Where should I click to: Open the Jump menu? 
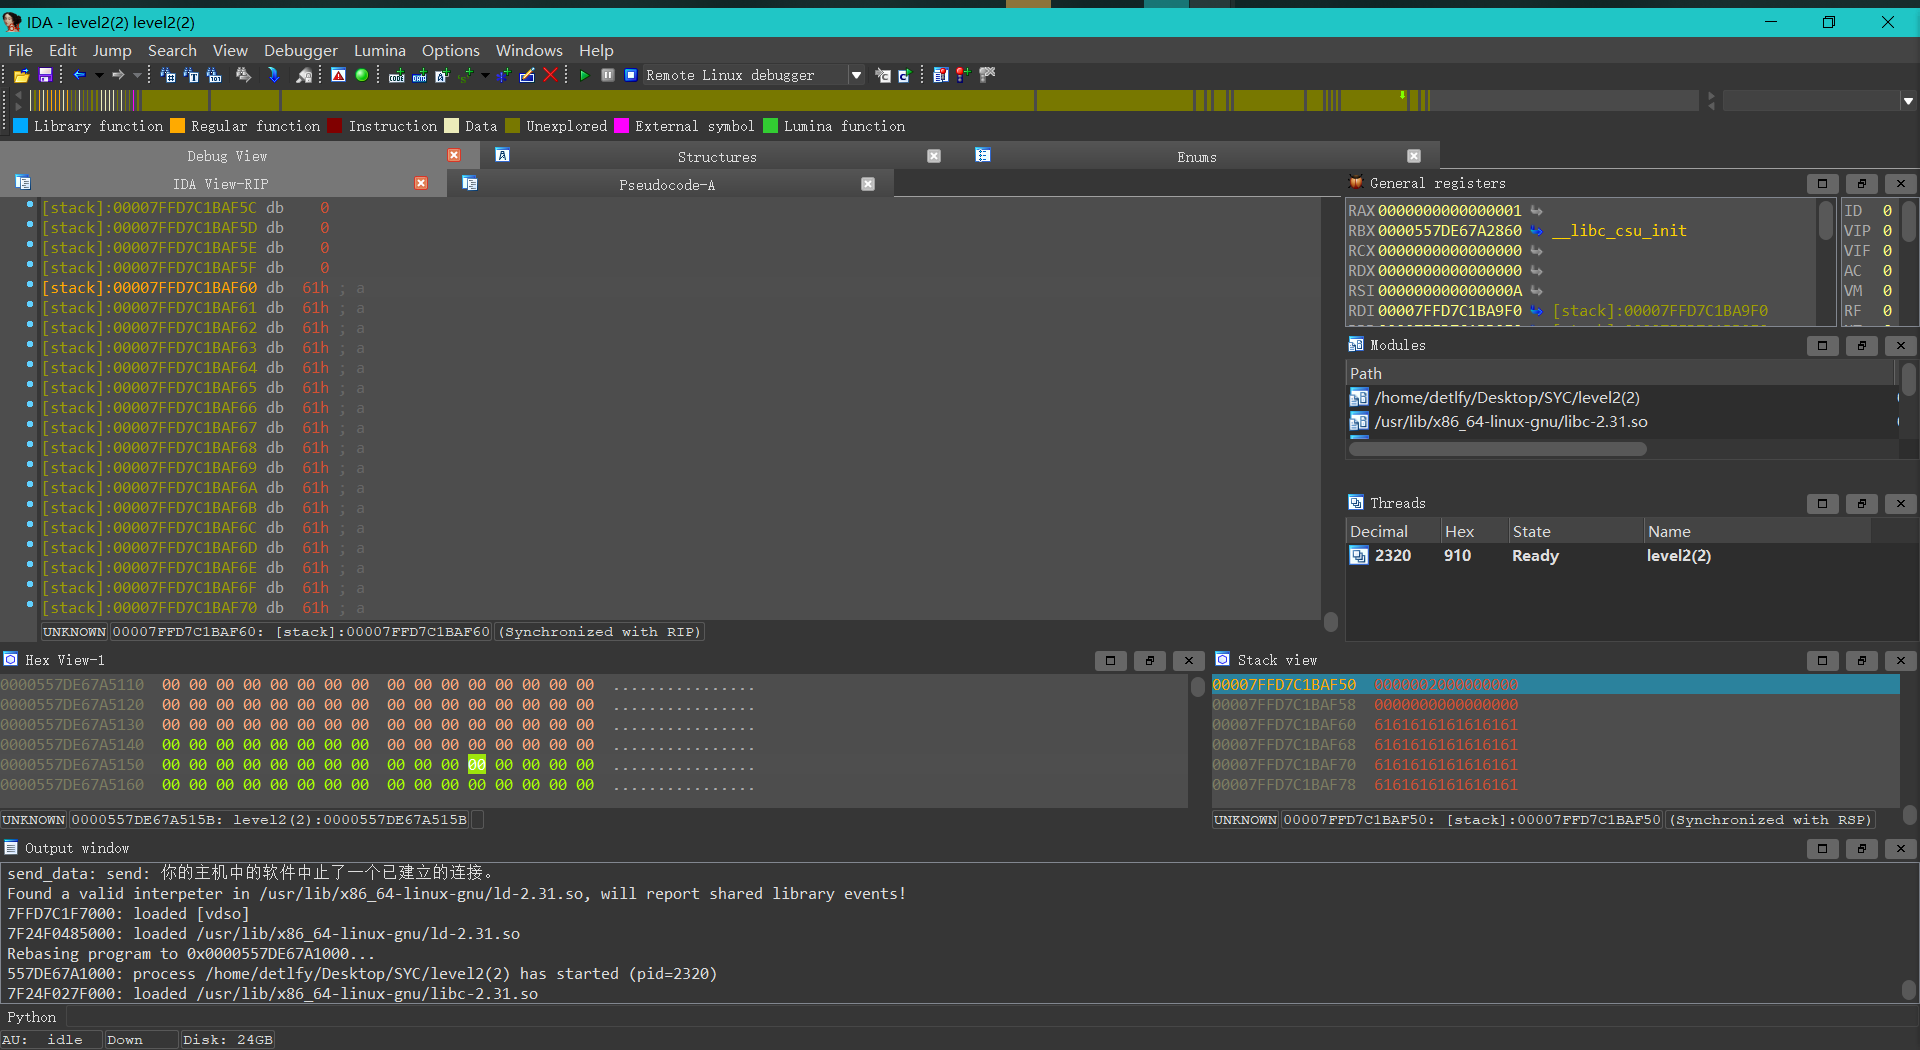click(112, 50)
